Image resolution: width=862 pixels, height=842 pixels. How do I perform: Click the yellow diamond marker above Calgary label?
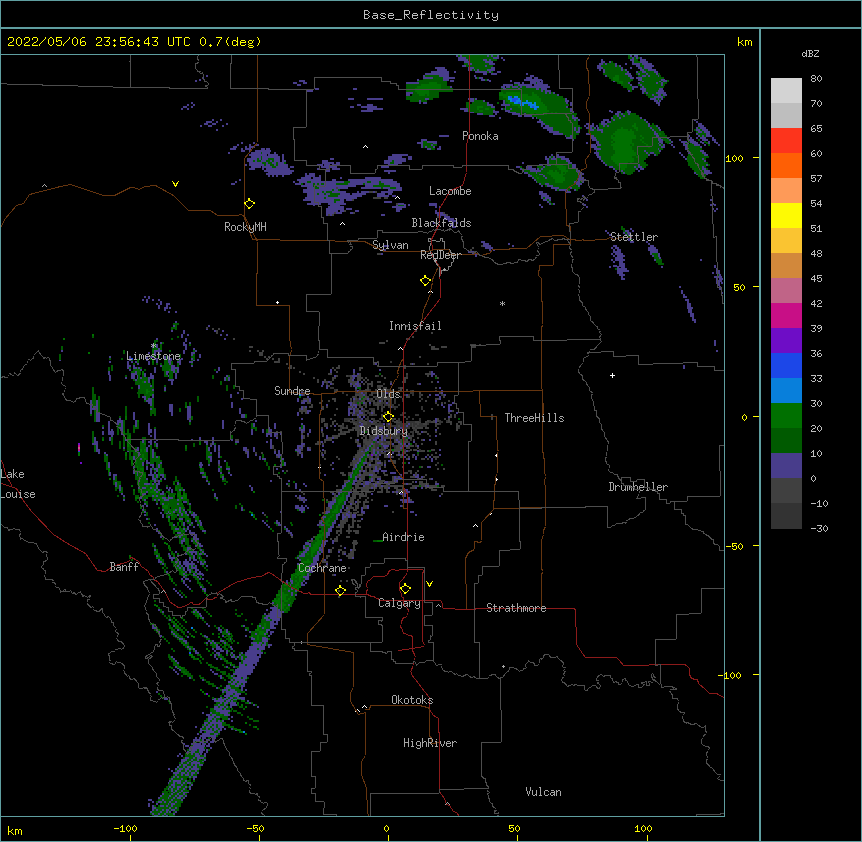coord(405,589)
